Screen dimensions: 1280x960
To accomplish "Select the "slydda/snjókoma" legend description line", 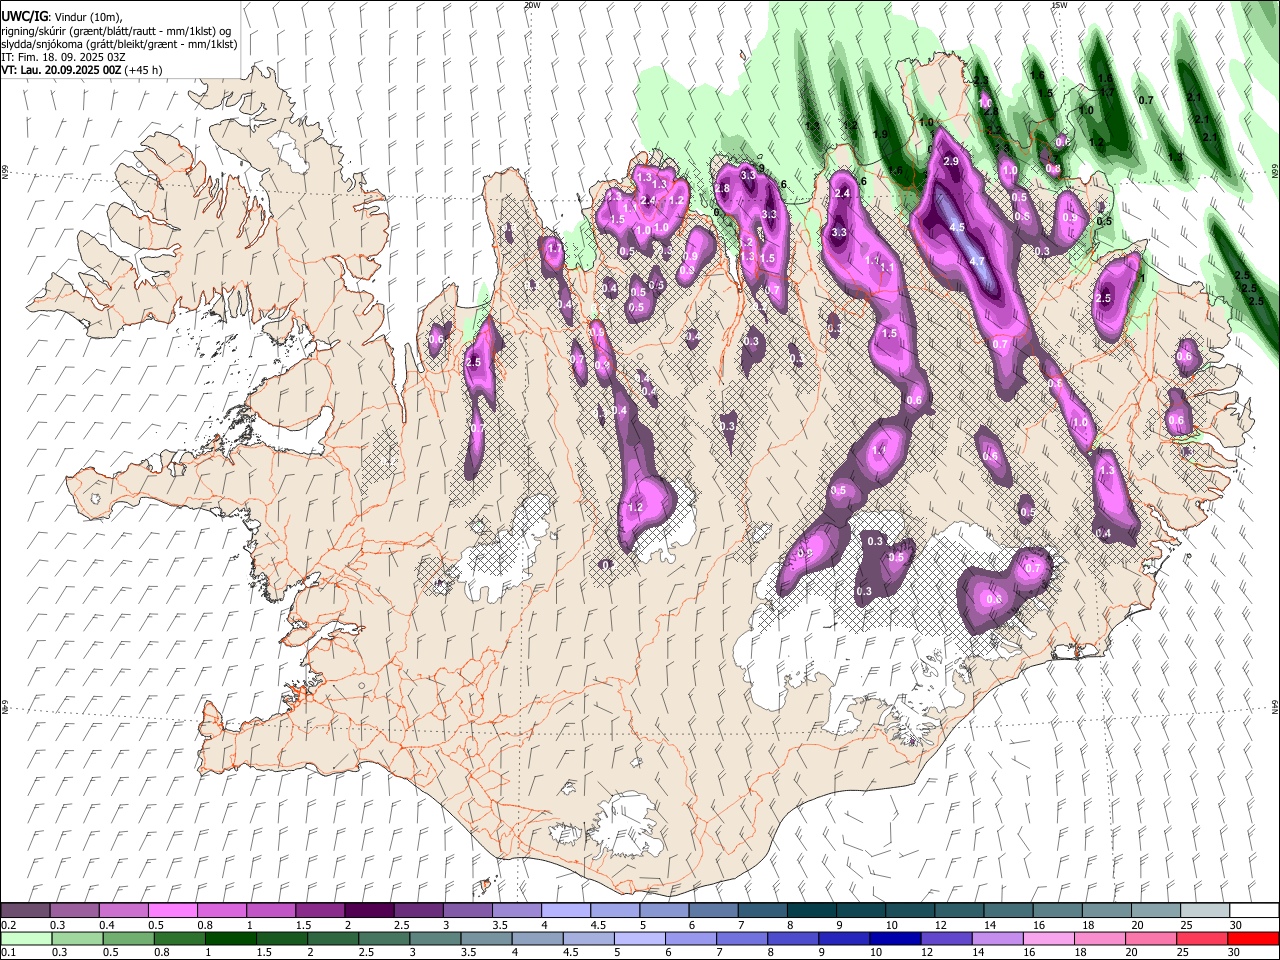I will (x=119, y=44).
